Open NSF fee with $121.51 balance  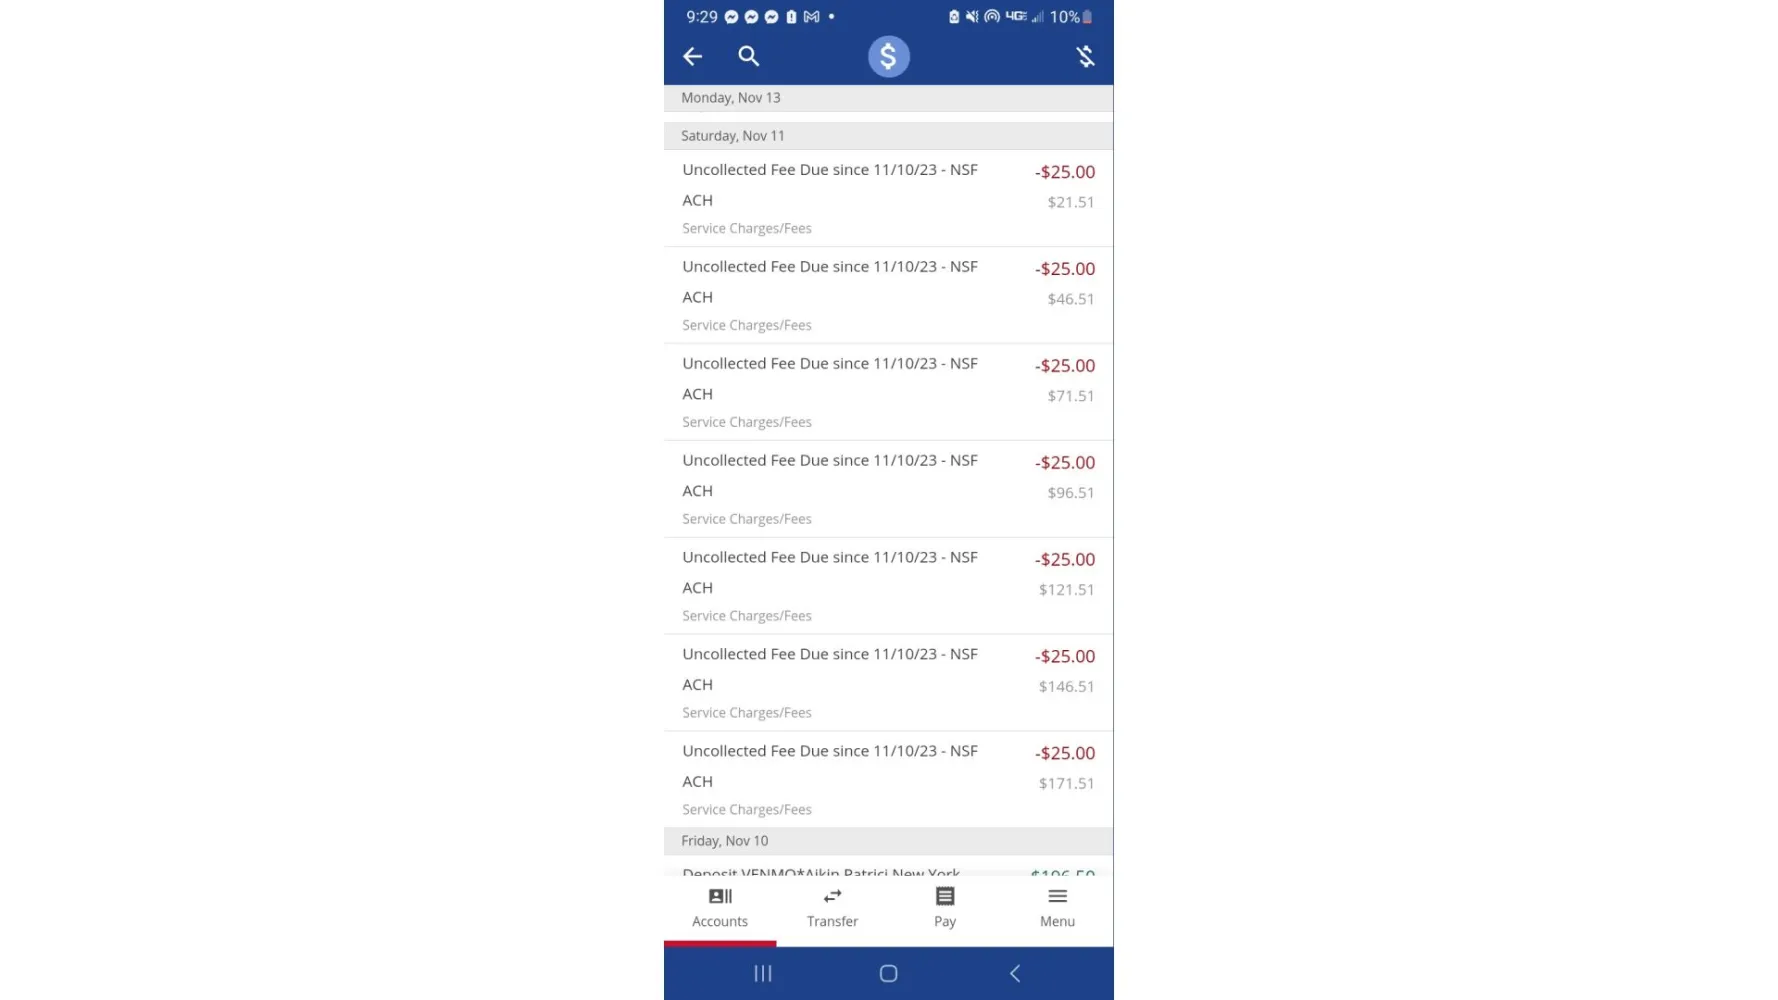pos(888,586)
